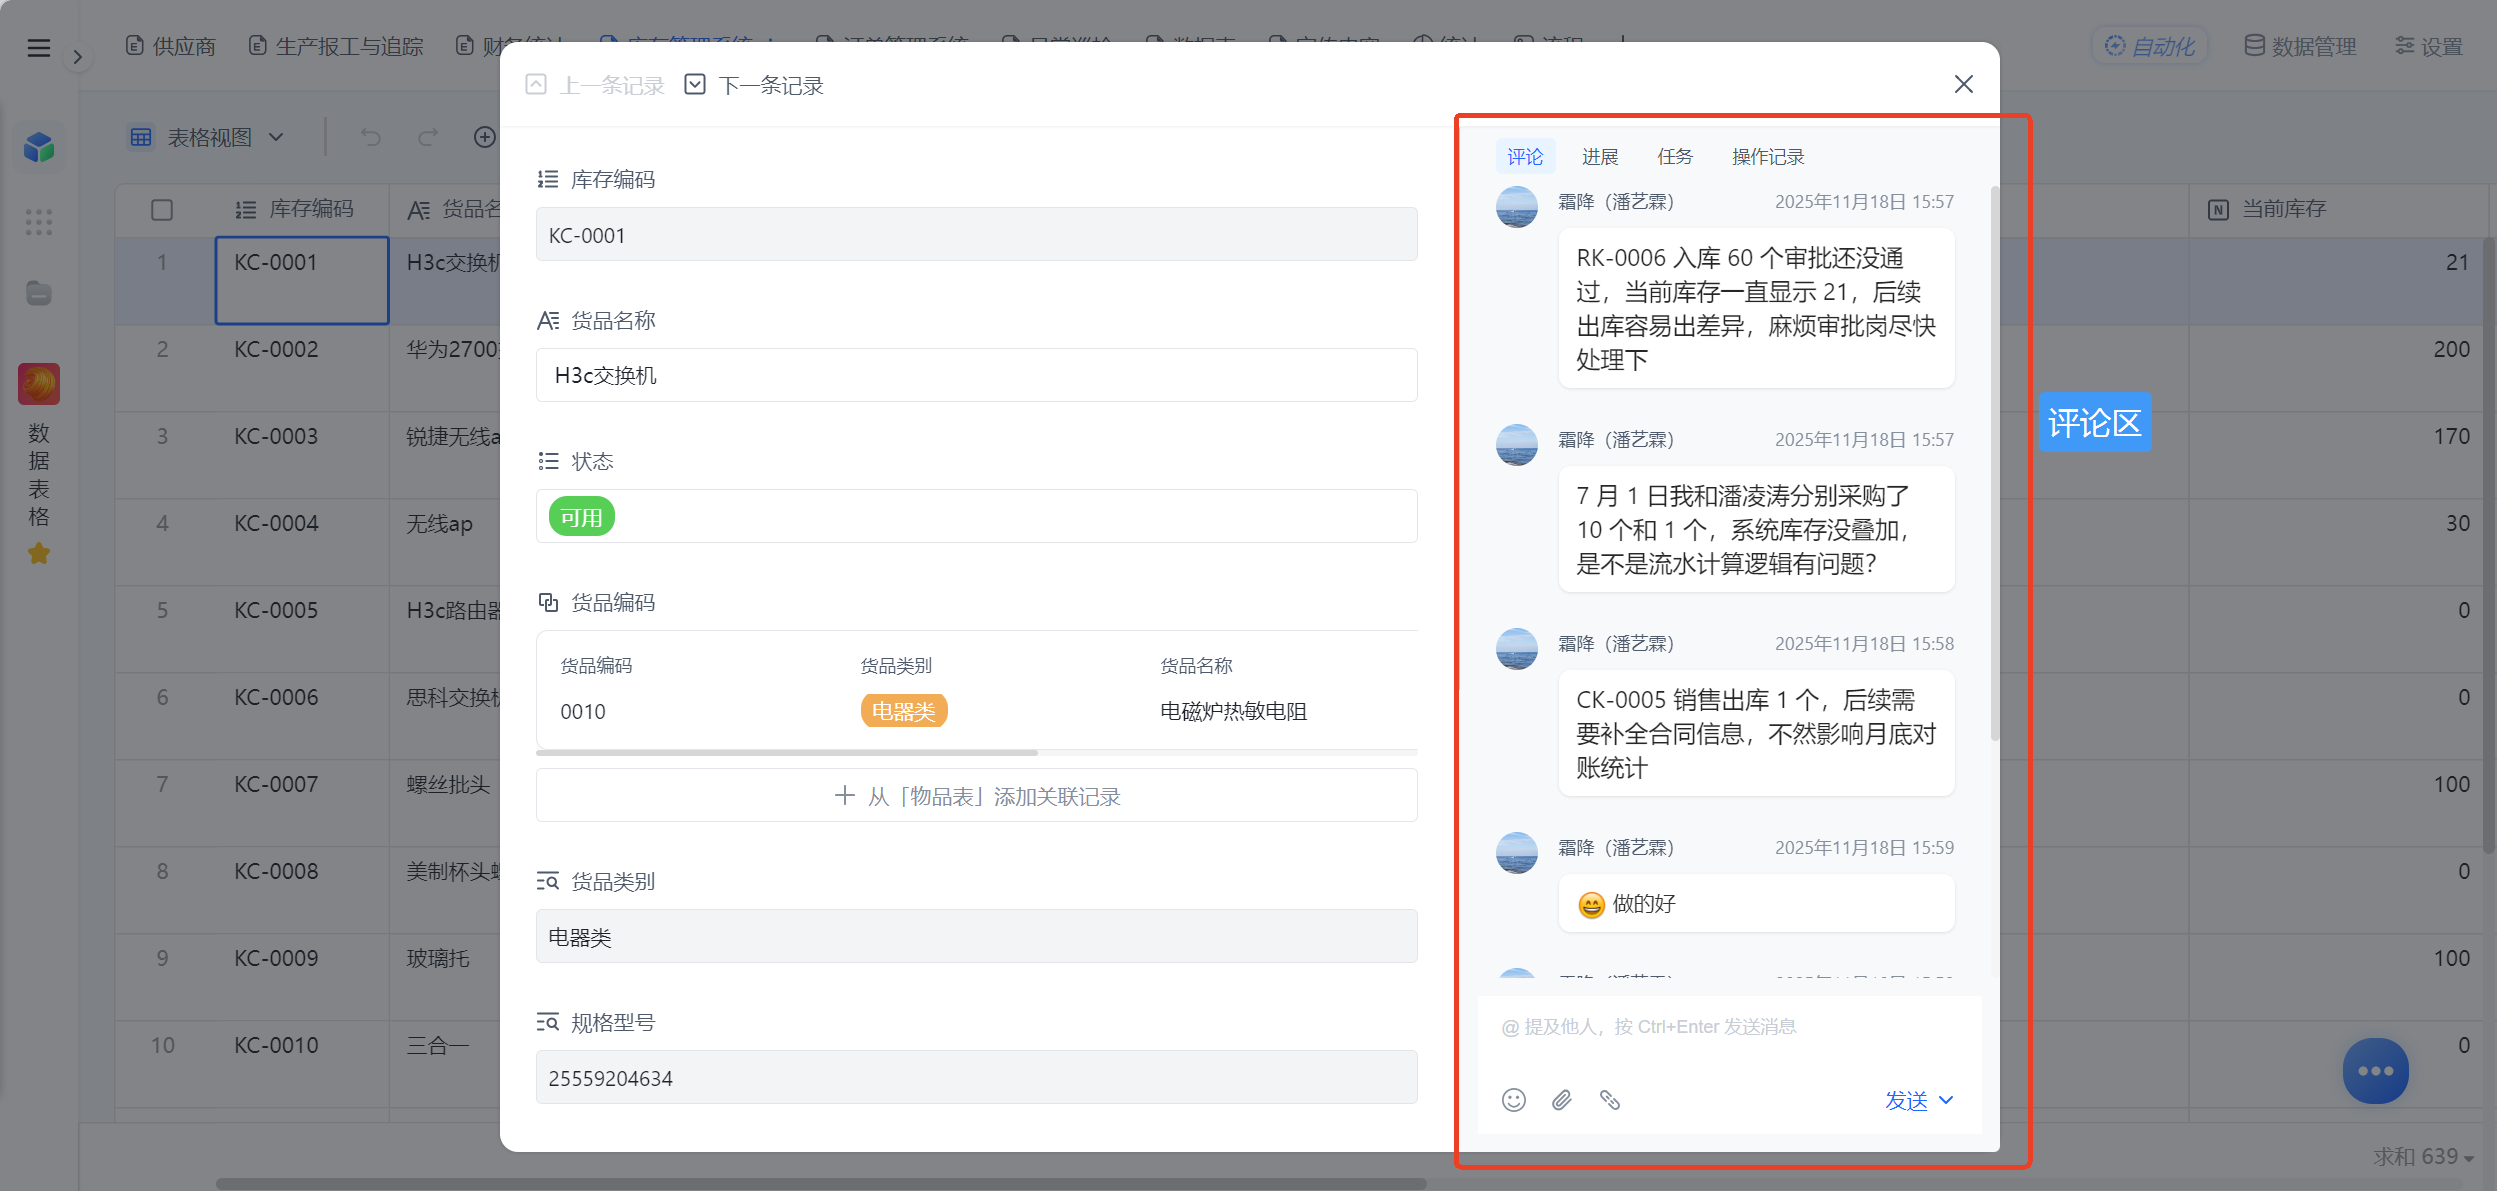Click the redo arrow icon
The height and width of the screenshot is (1191, 2497).
coord(428,137)
